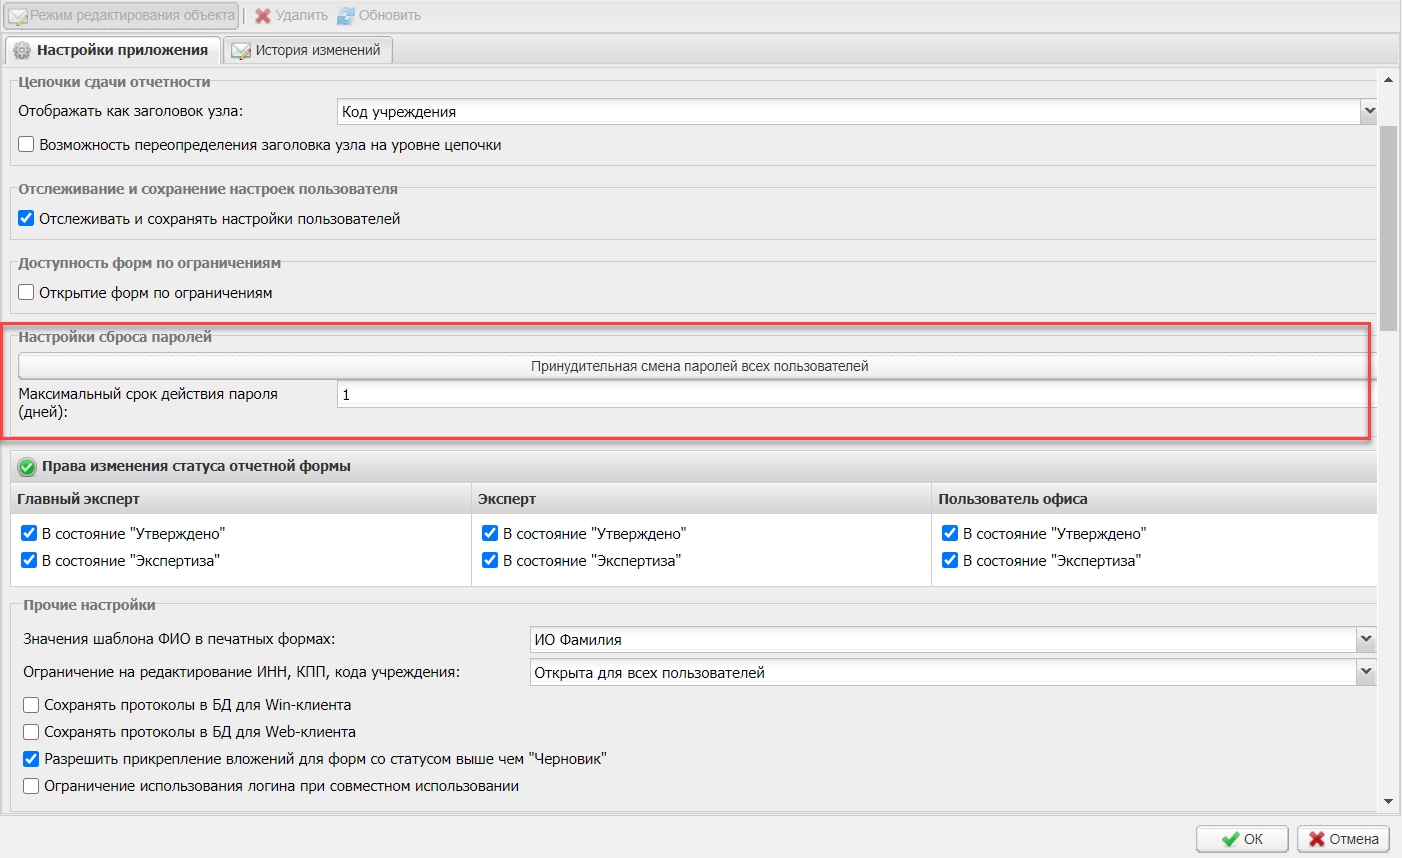Click the vertical scrollbar down arrow
Screen dimensions: 1402x858
click(x=1388, y=801)
